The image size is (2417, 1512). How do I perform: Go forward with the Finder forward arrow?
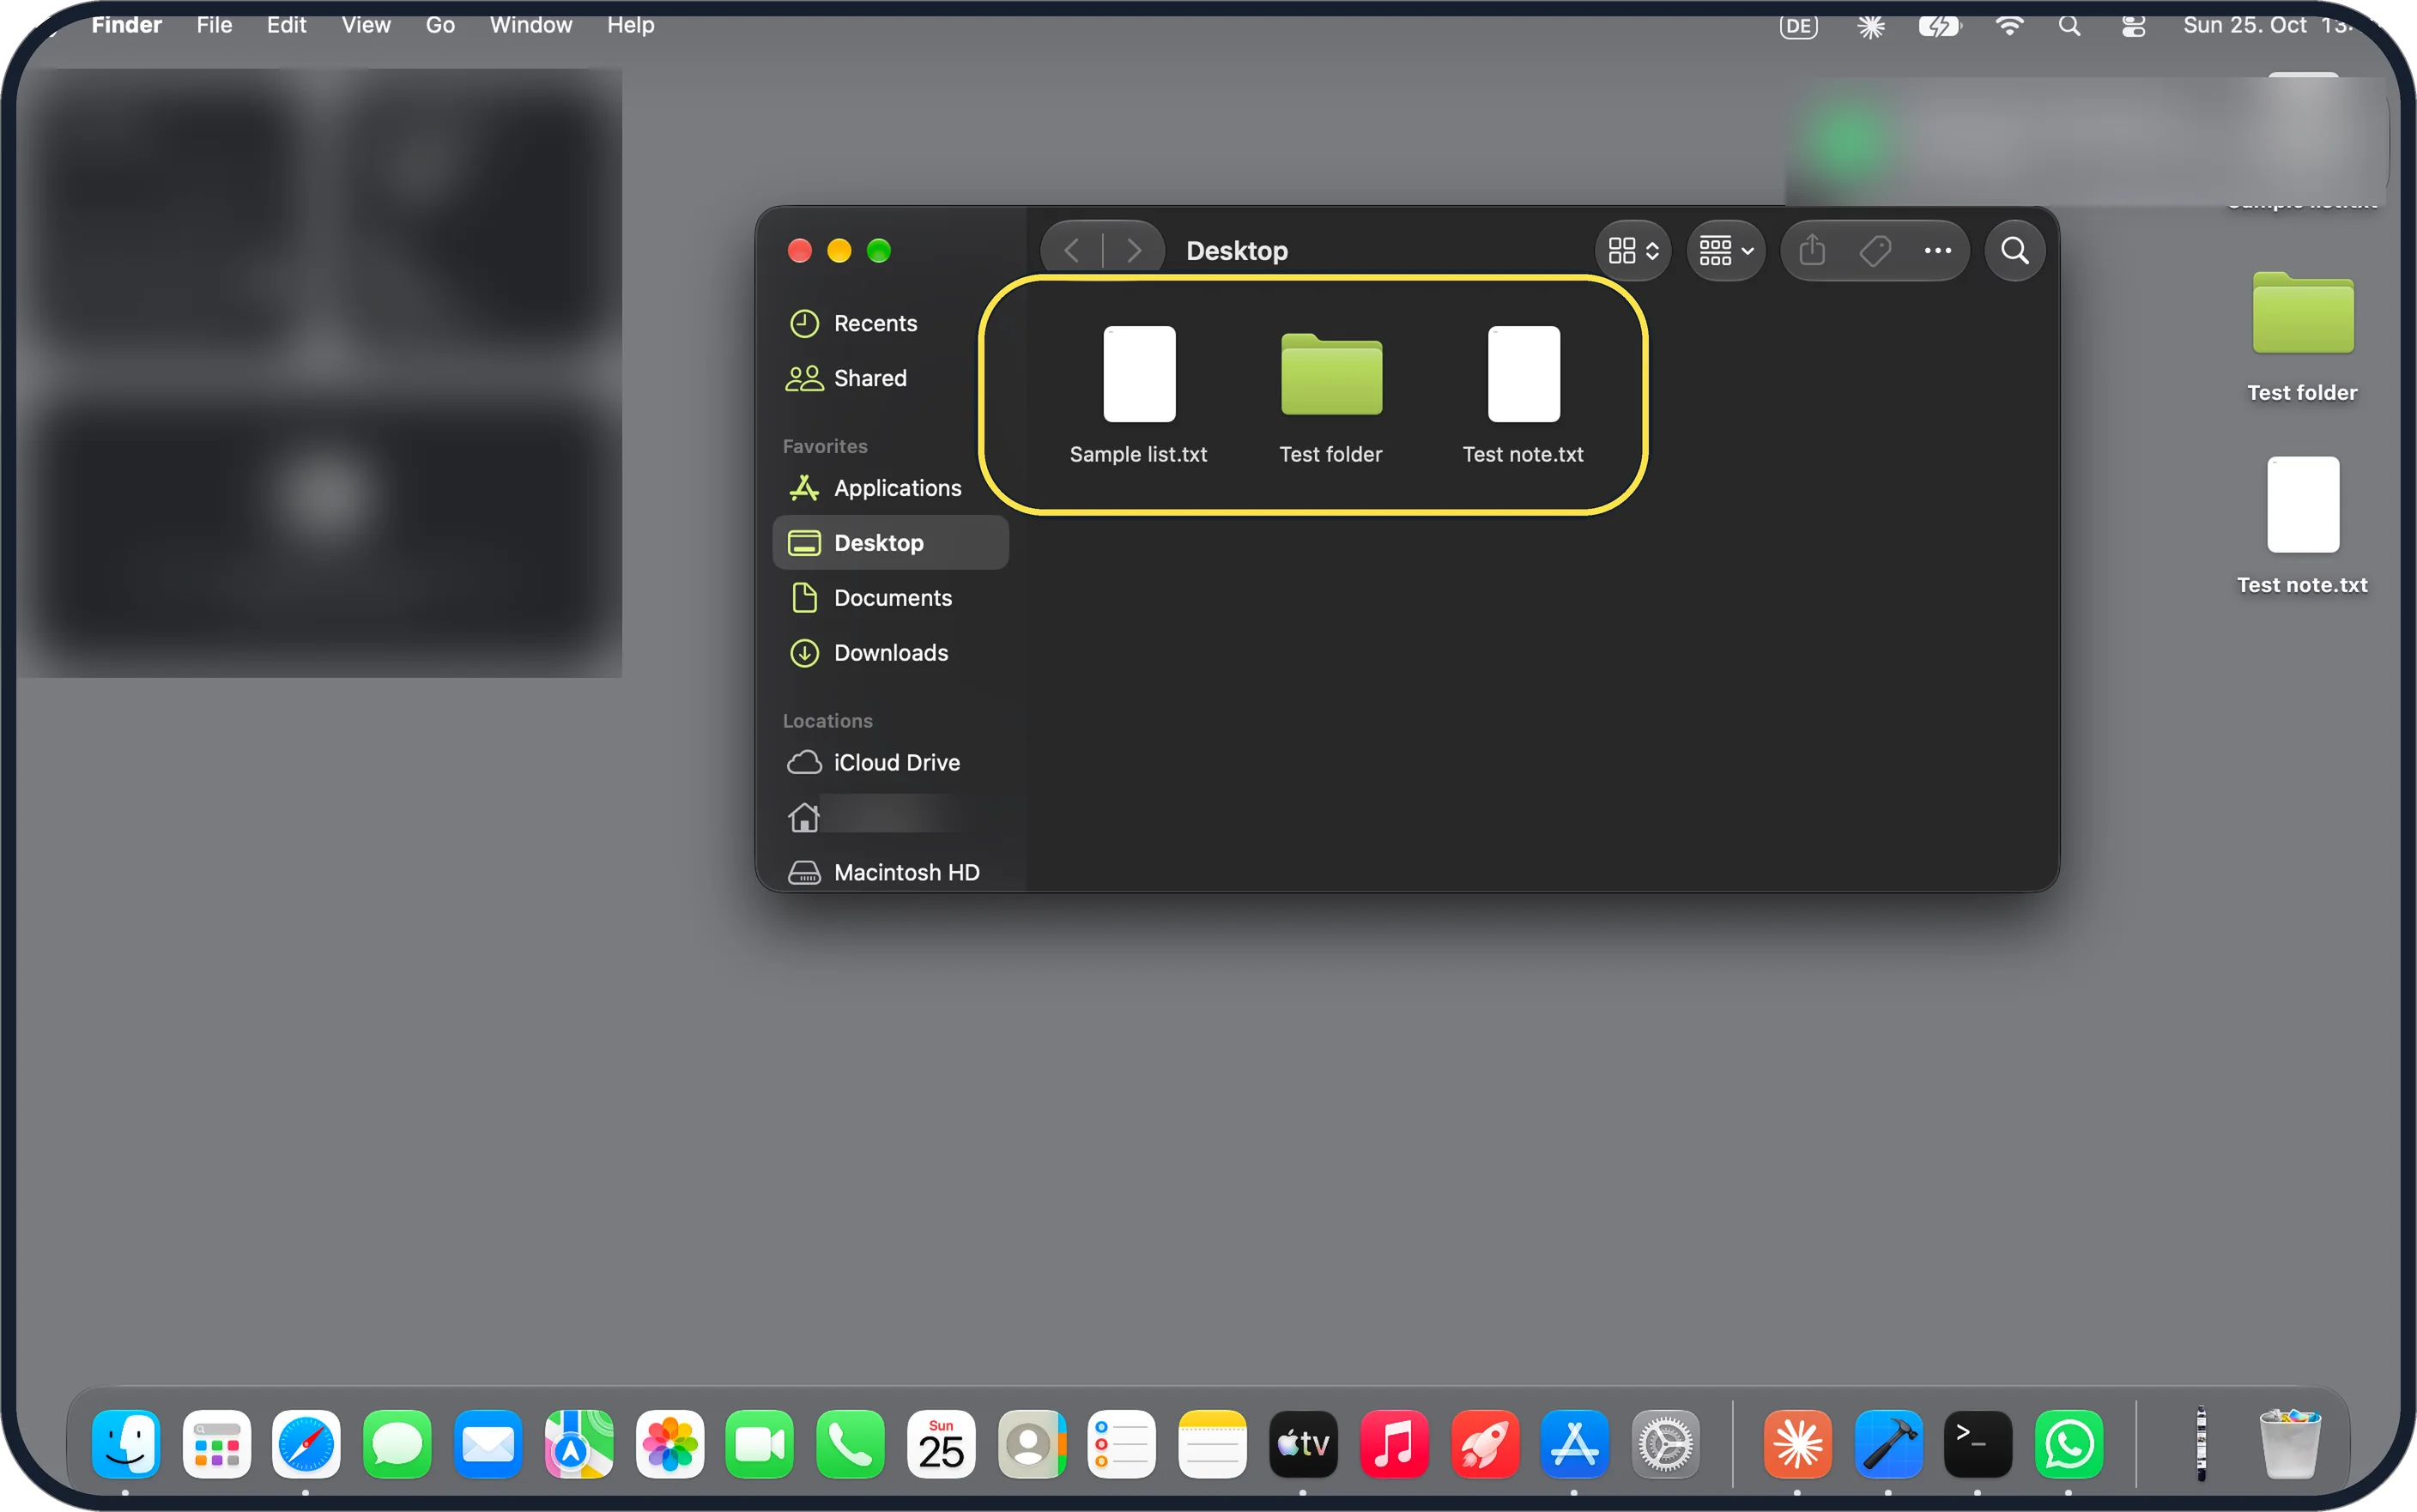tap(1133, 250)
